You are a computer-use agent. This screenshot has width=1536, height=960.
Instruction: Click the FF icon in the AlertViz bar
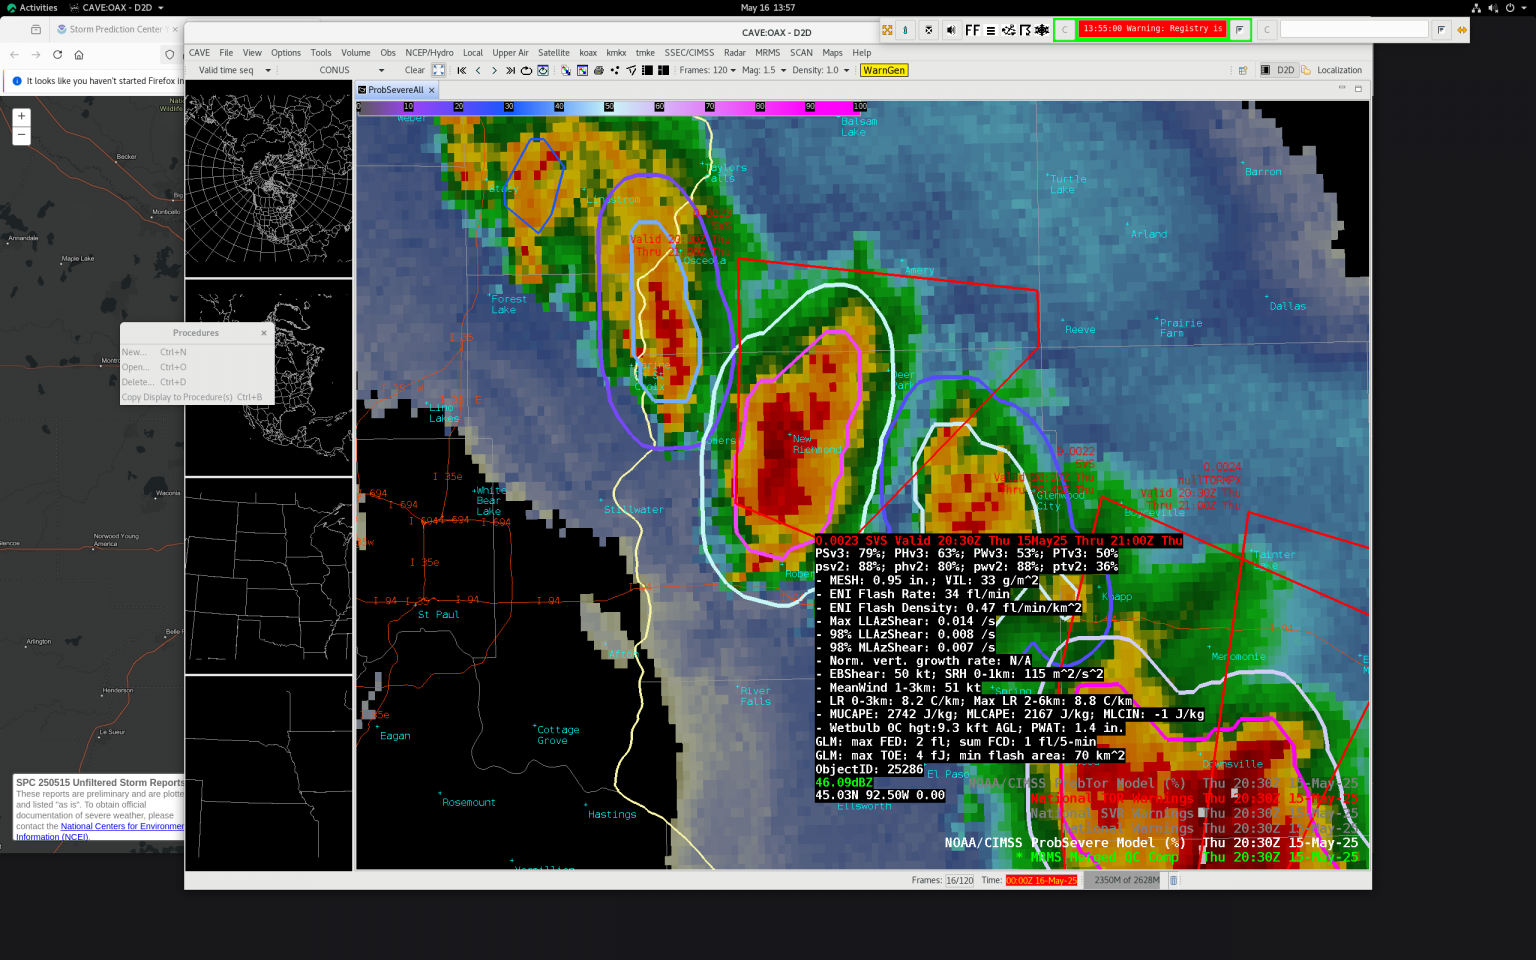click(972, 30)
